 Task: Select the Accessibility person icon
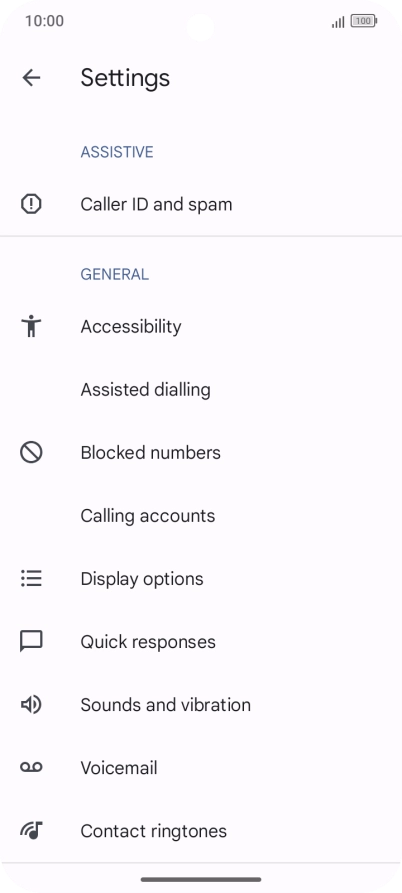[x=31, y=326]
